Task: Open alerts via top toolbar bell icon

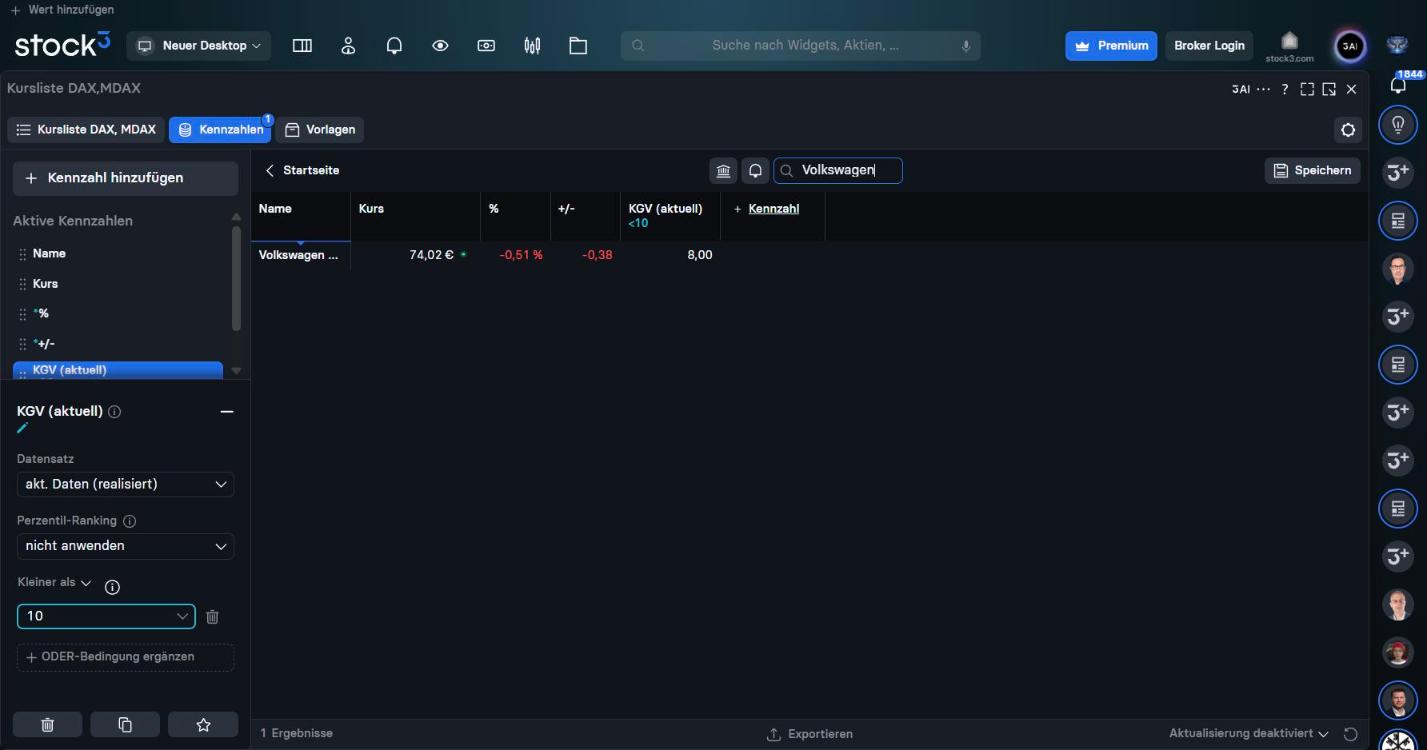Action: (394, 46)
